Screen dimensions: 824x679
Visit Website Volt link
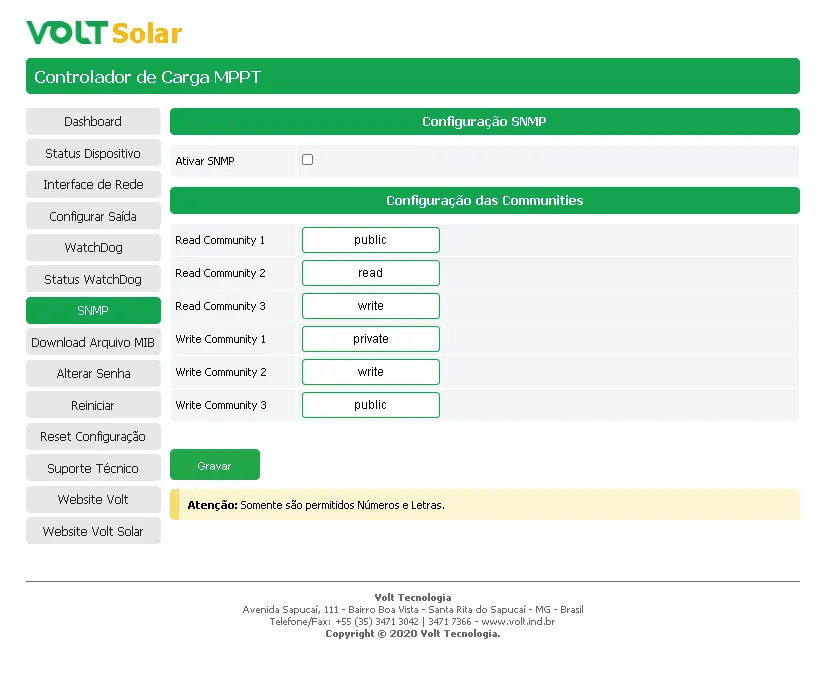pos(93,500)
